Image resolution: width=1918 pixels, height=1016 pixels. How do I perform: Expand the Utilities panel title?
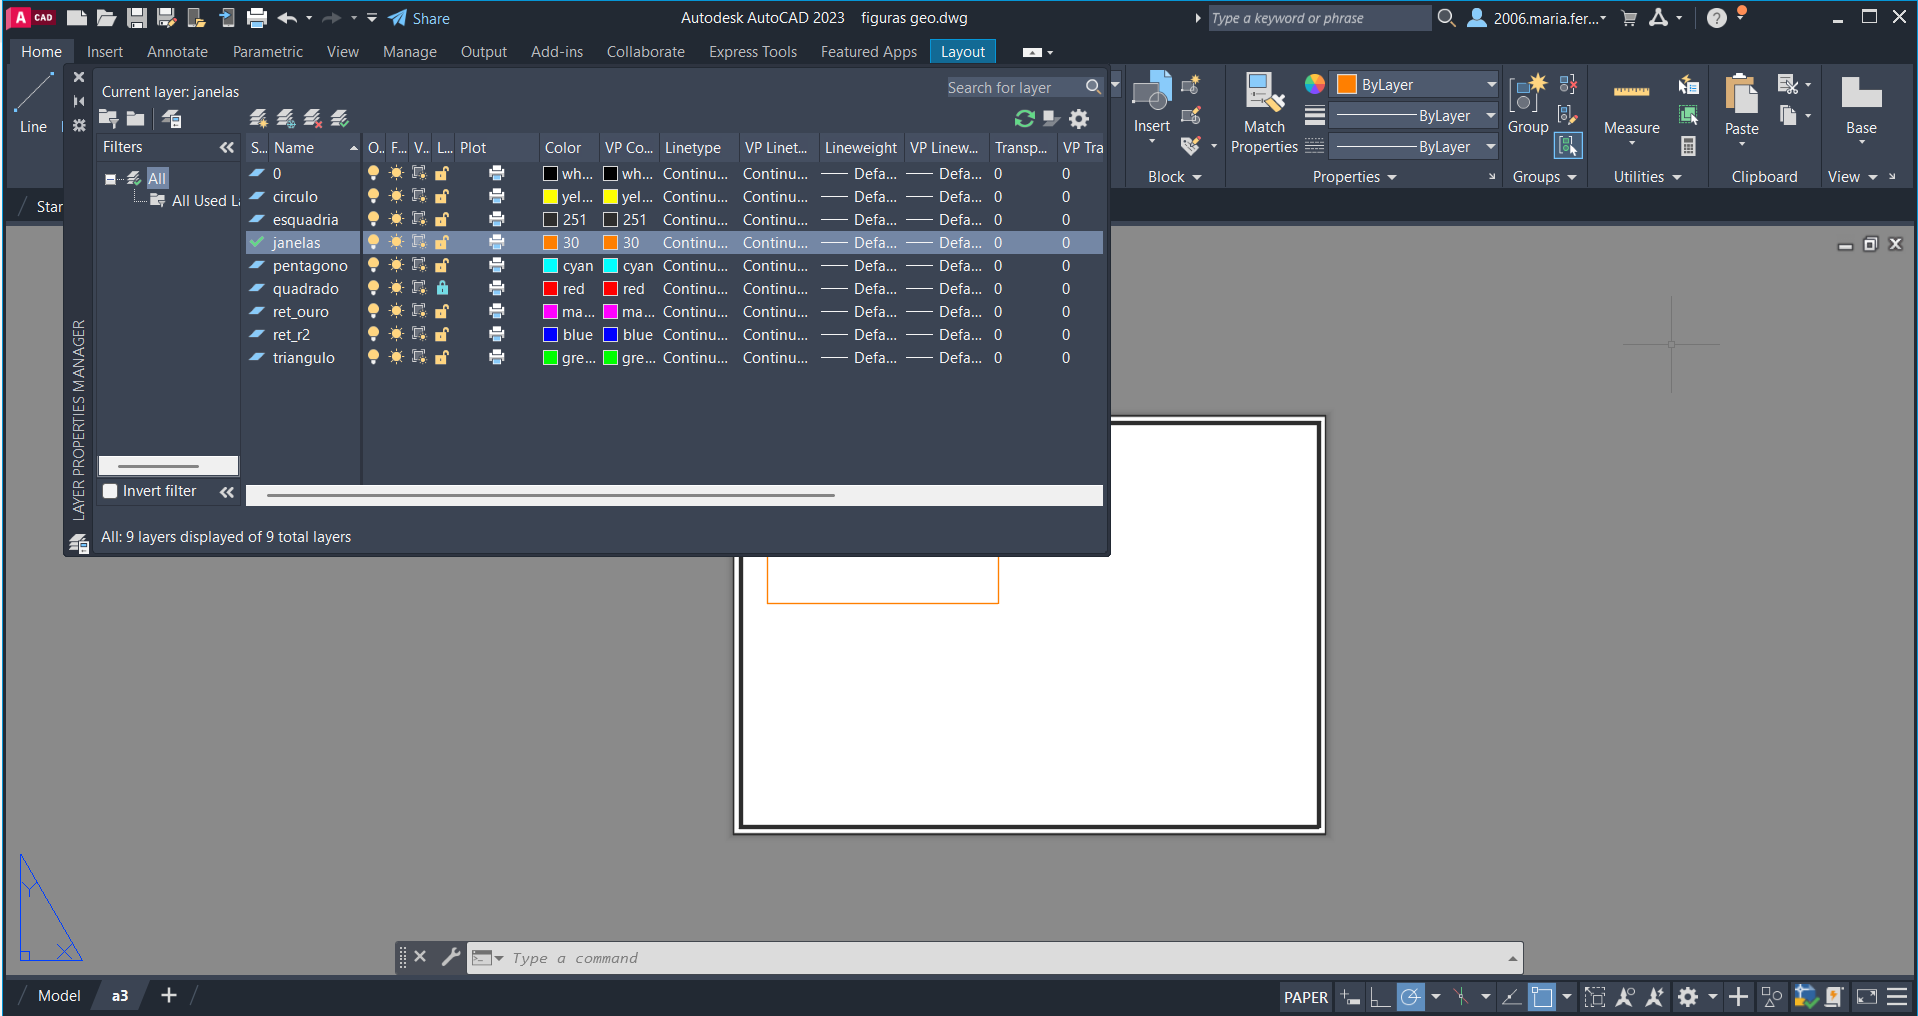pyautogui.click(x=1647, y=177)
